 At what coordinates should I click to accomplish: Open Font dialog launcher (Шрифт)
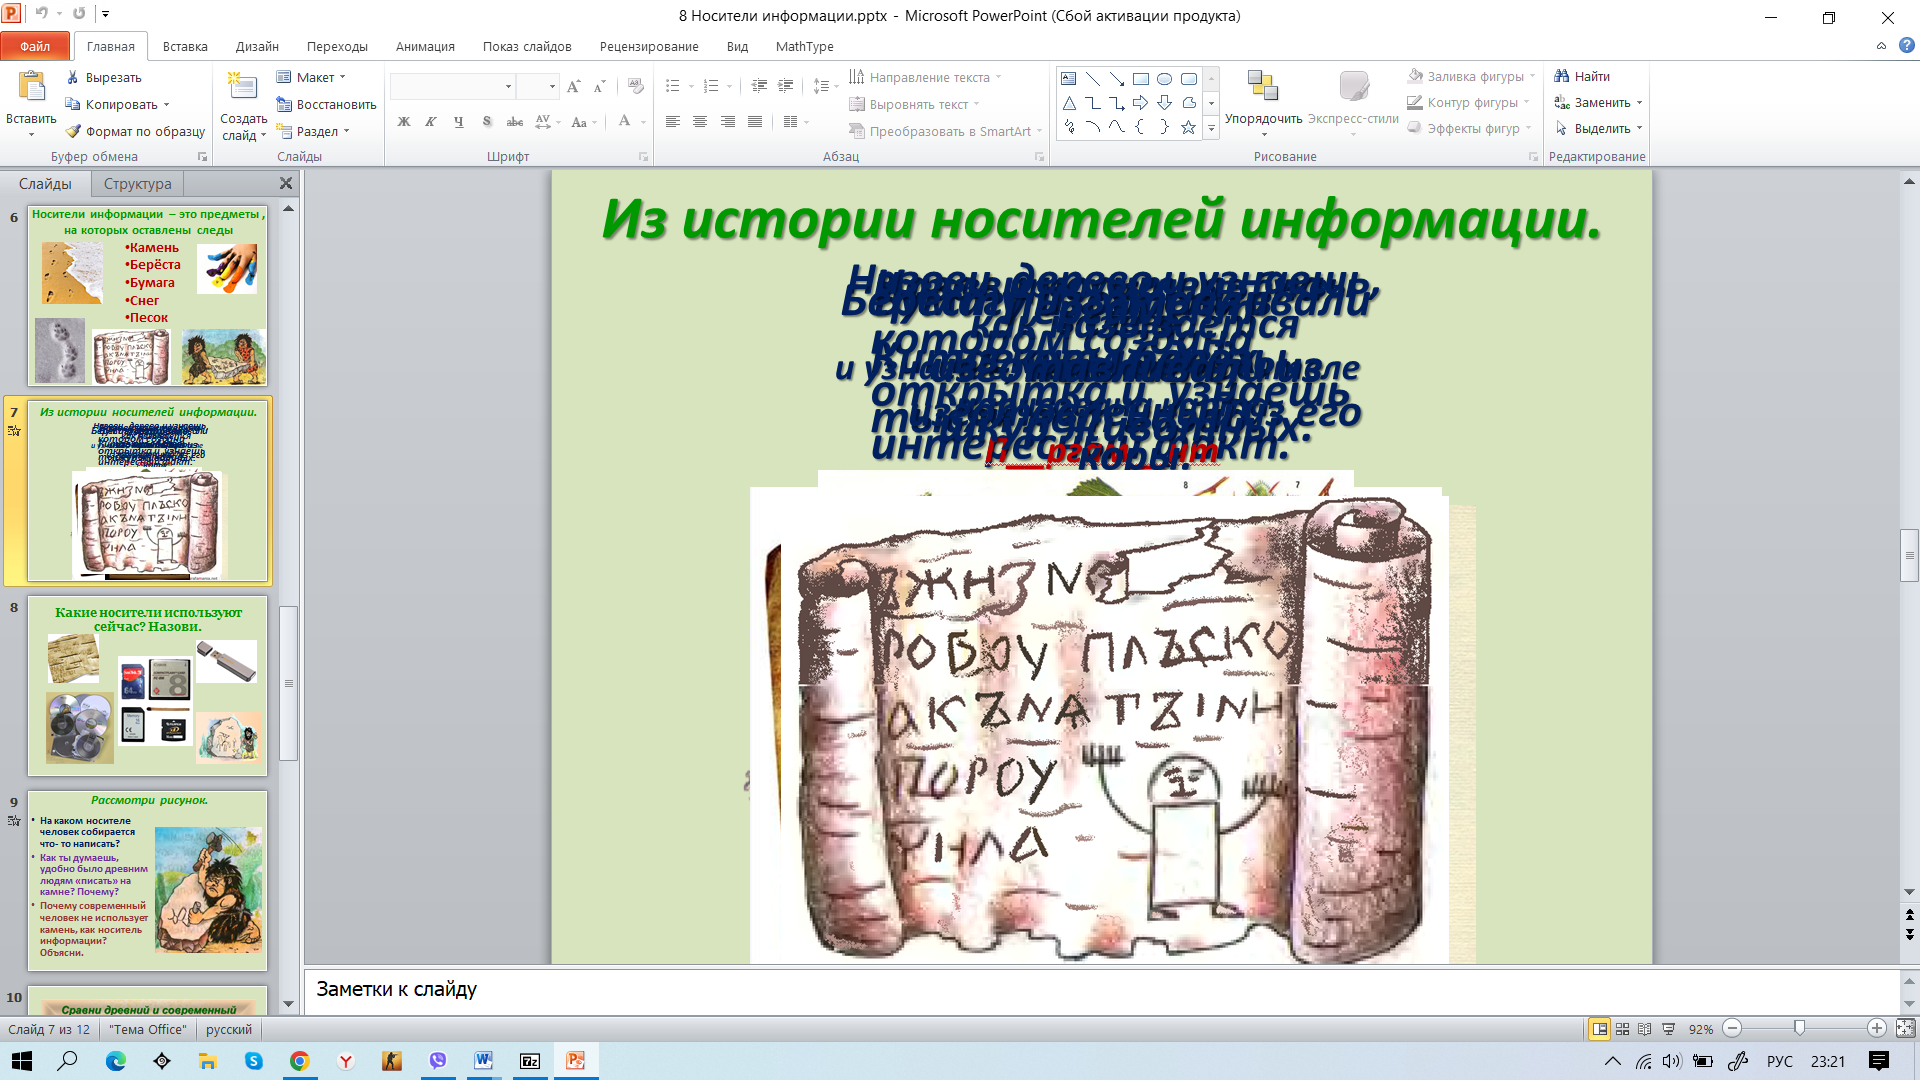click(643, 157)
